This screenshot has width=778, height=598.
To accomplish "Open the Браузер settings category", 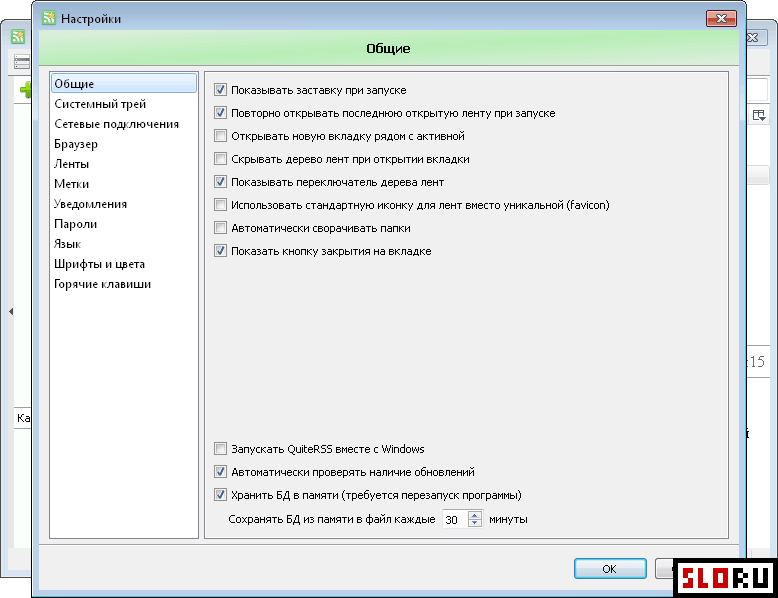I will 76,144.
